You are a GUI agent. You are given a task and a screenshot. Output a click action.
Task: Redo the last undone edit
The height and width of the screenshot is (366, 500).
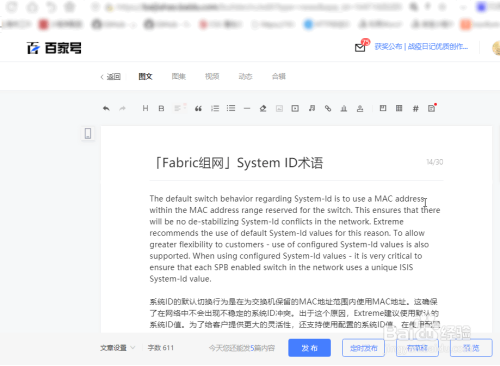pyautogui.click(x=122, y=108)
